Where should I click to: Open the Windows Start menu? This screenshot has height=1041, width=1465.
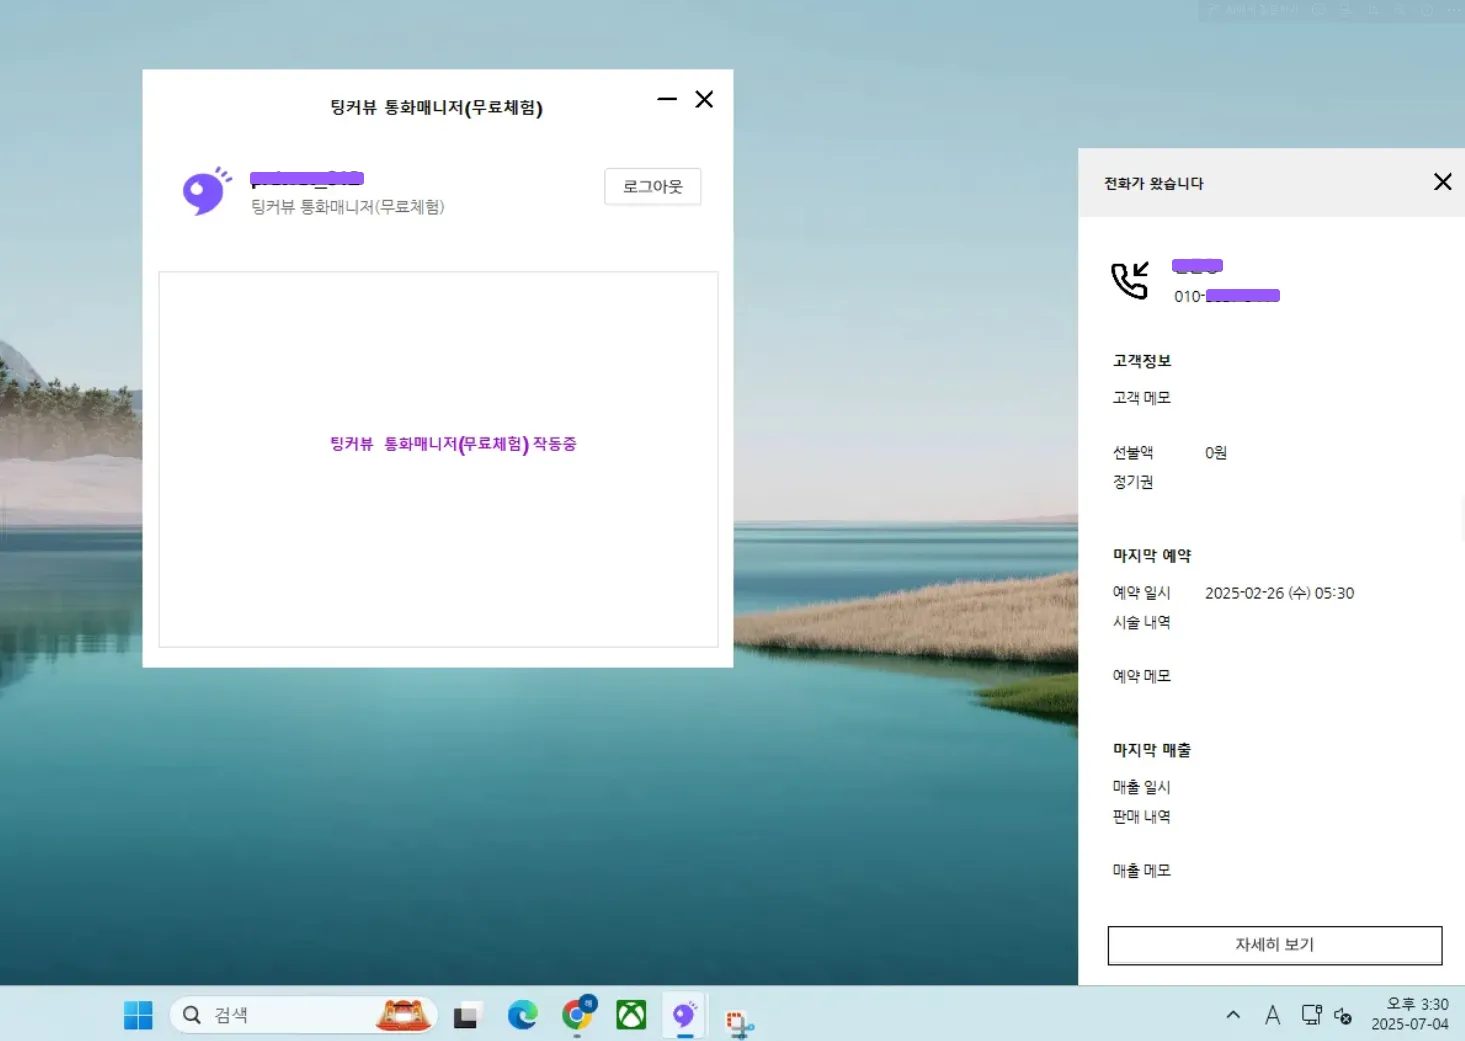pos(138,1015)
